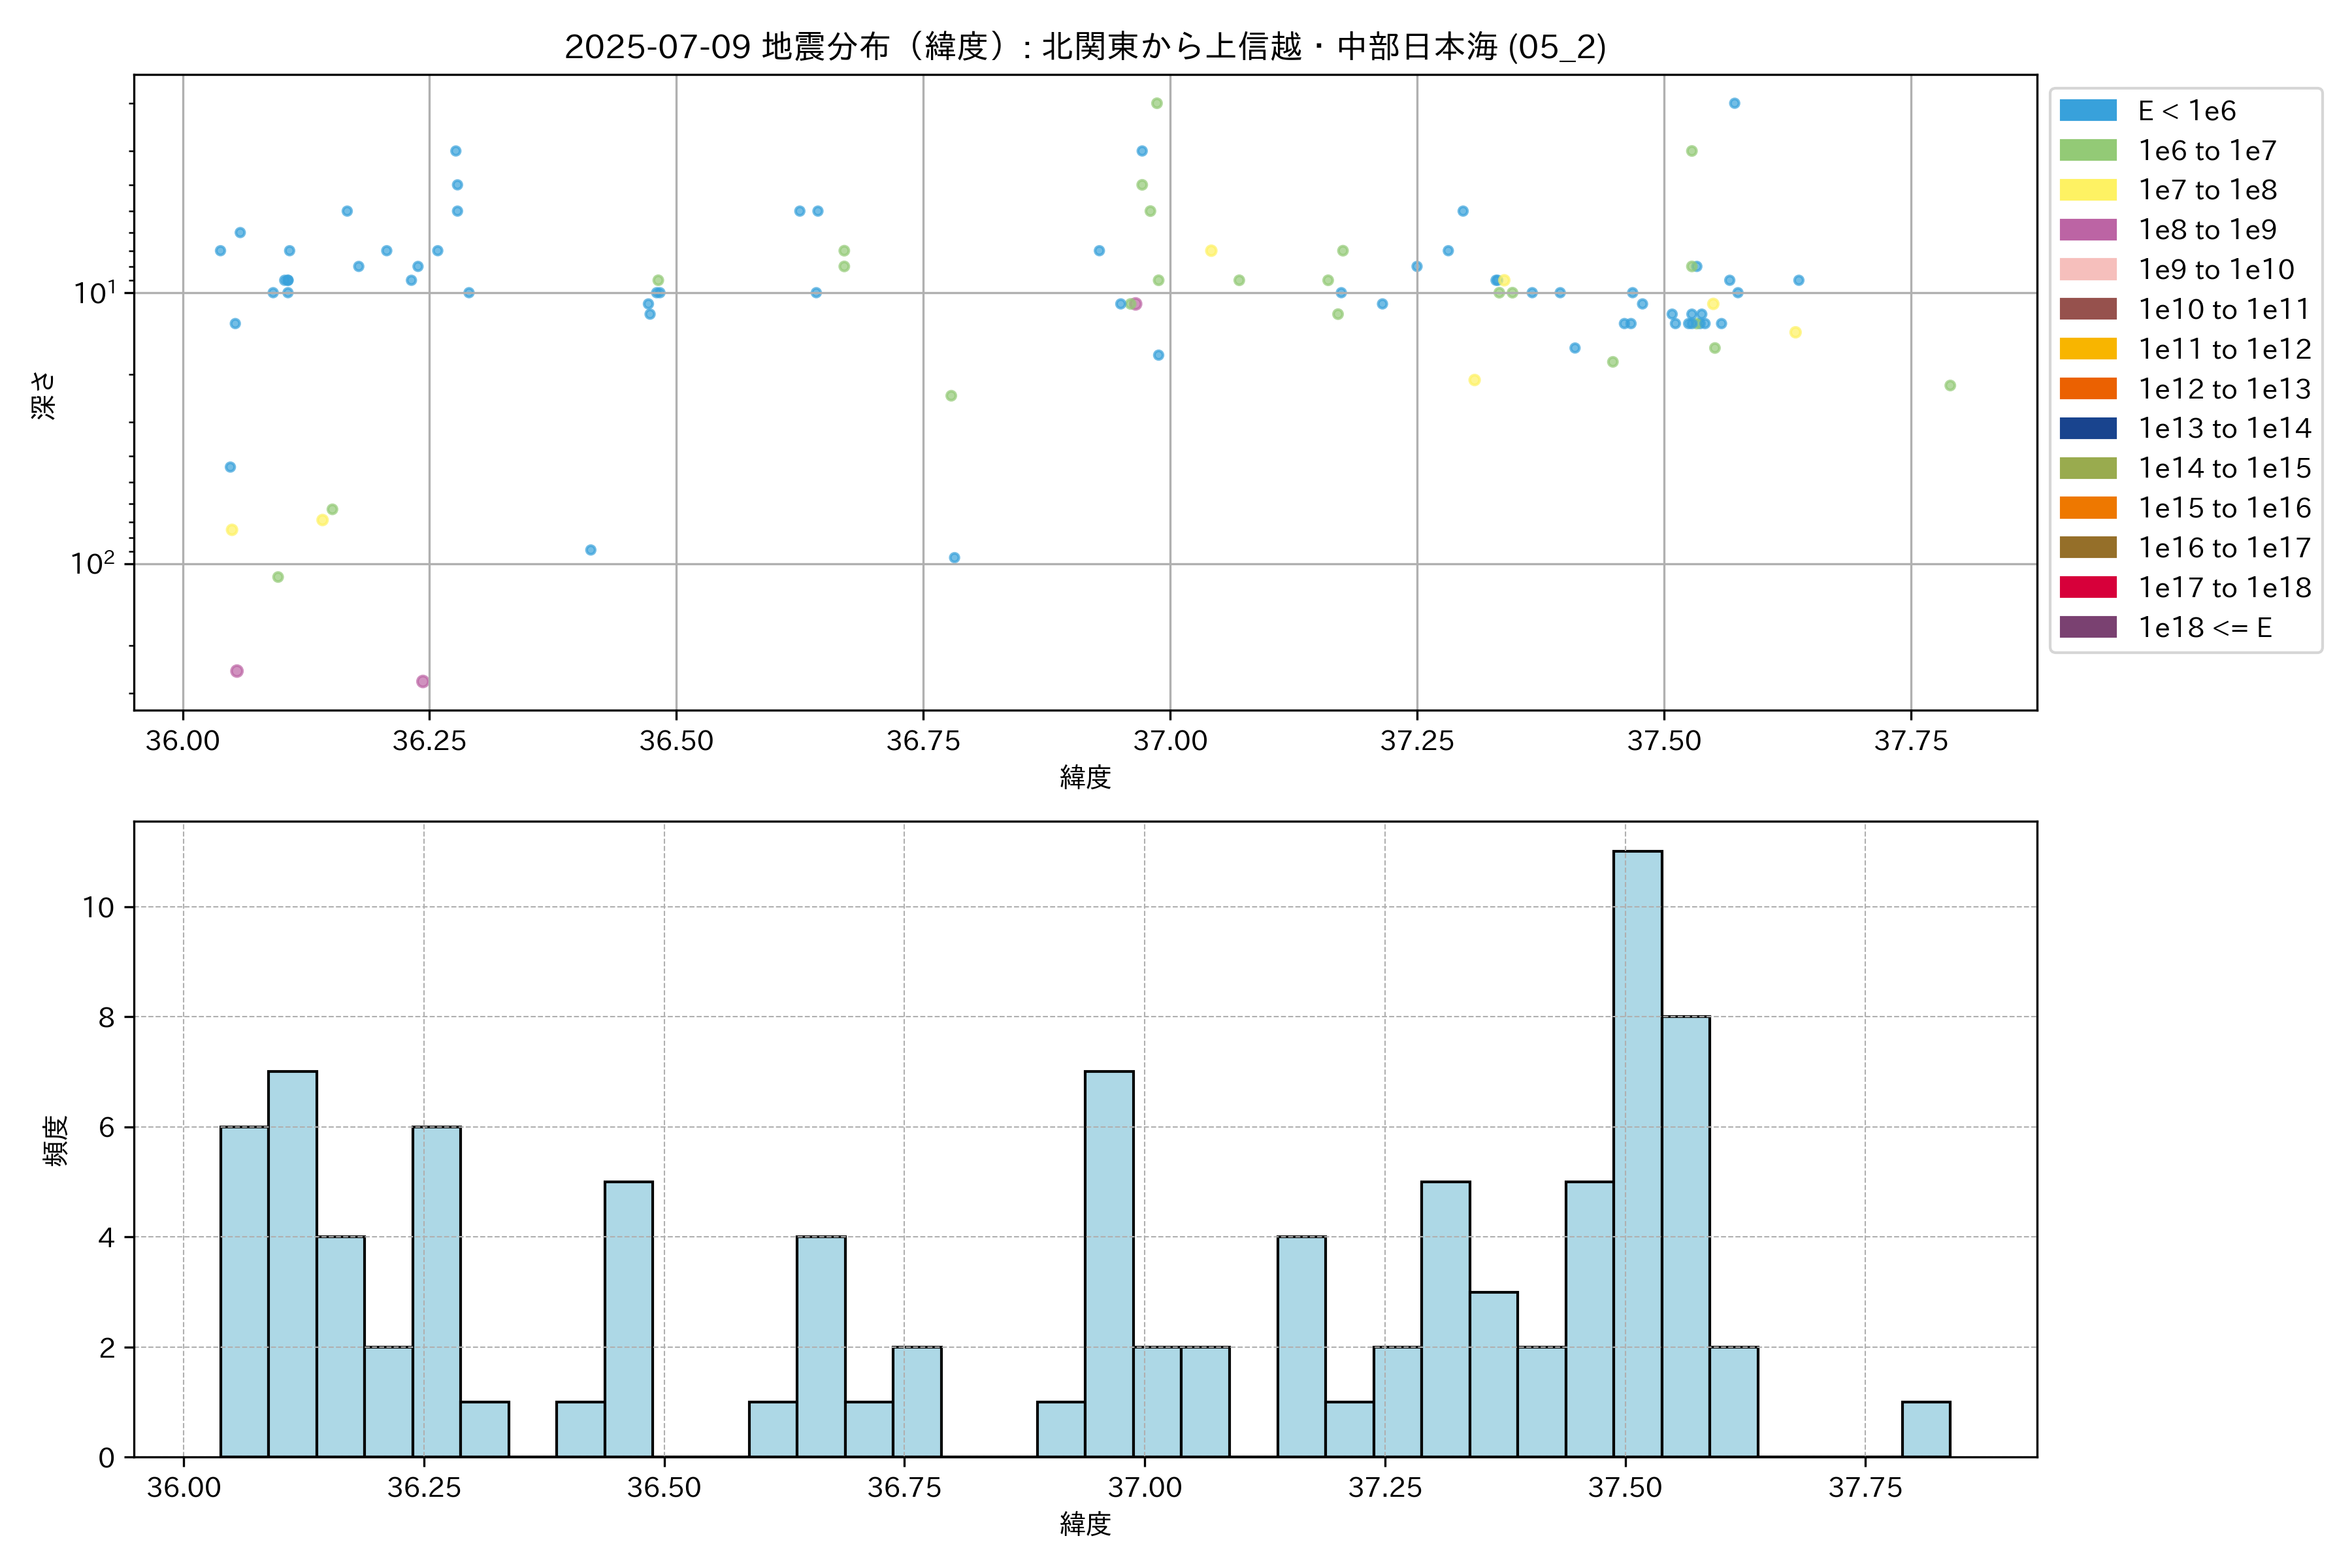Click the green 1e6 to 1e7 swatch
Image resolution: width=2352 pixels, height=1568 pixels.
pyautogui.click(x=2087, y=151)
